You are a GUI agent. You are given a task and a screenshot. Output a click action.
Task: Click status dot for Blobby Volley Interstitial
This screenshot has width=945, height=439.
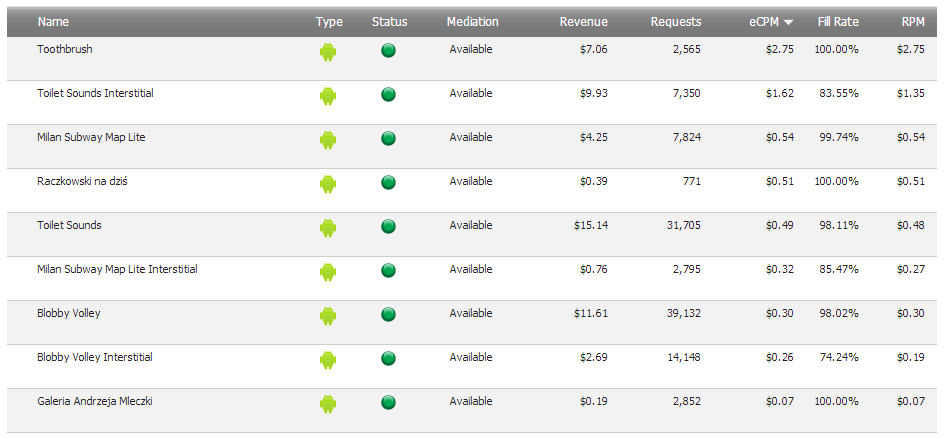[x=389, y=359]
